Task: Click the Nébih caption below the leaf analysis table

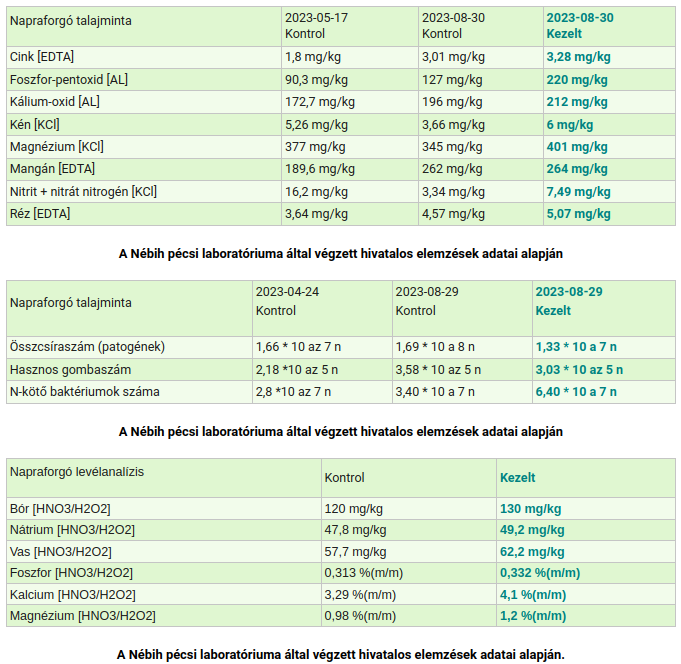Action: click(x=340, y=655)
